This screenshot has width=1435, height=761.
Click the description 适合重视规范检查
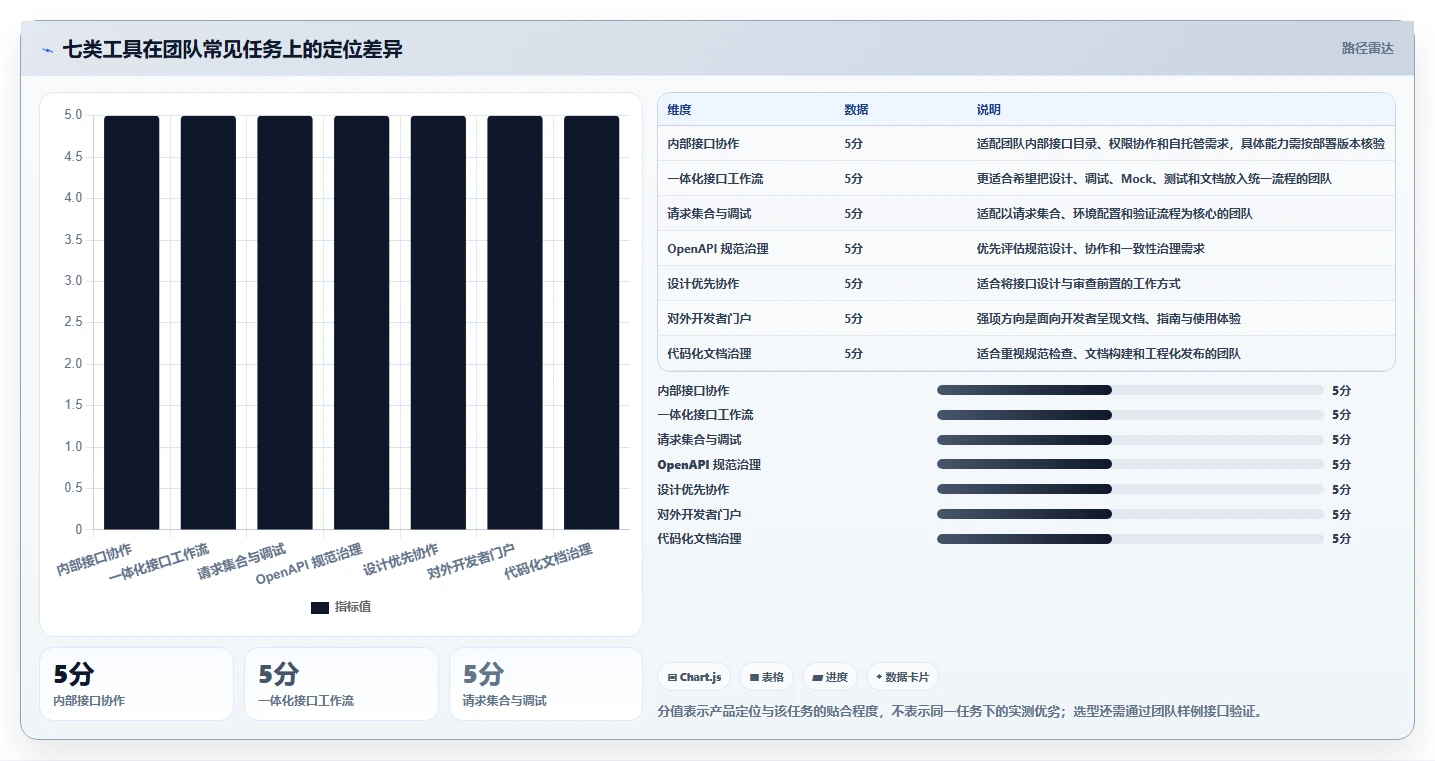coord(1109,354)
